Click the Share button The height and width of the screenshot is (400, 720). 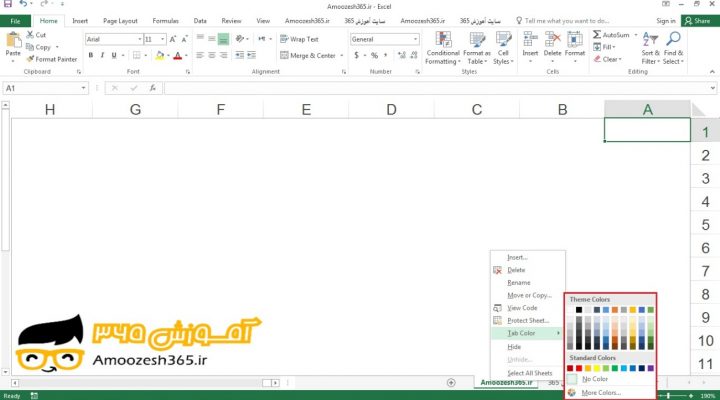(698, 21)
